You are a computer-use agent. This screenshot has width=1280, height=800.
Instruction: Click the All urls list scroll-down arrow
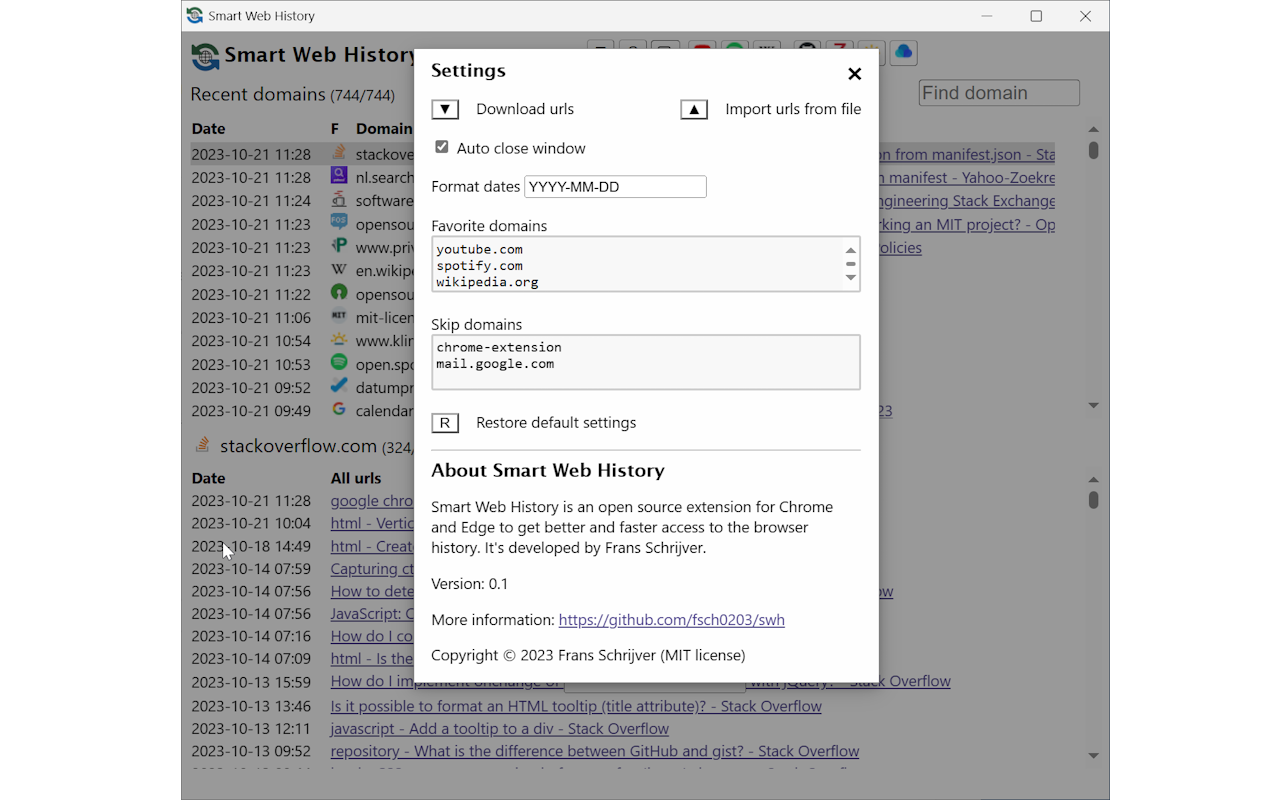point(1093,755)
